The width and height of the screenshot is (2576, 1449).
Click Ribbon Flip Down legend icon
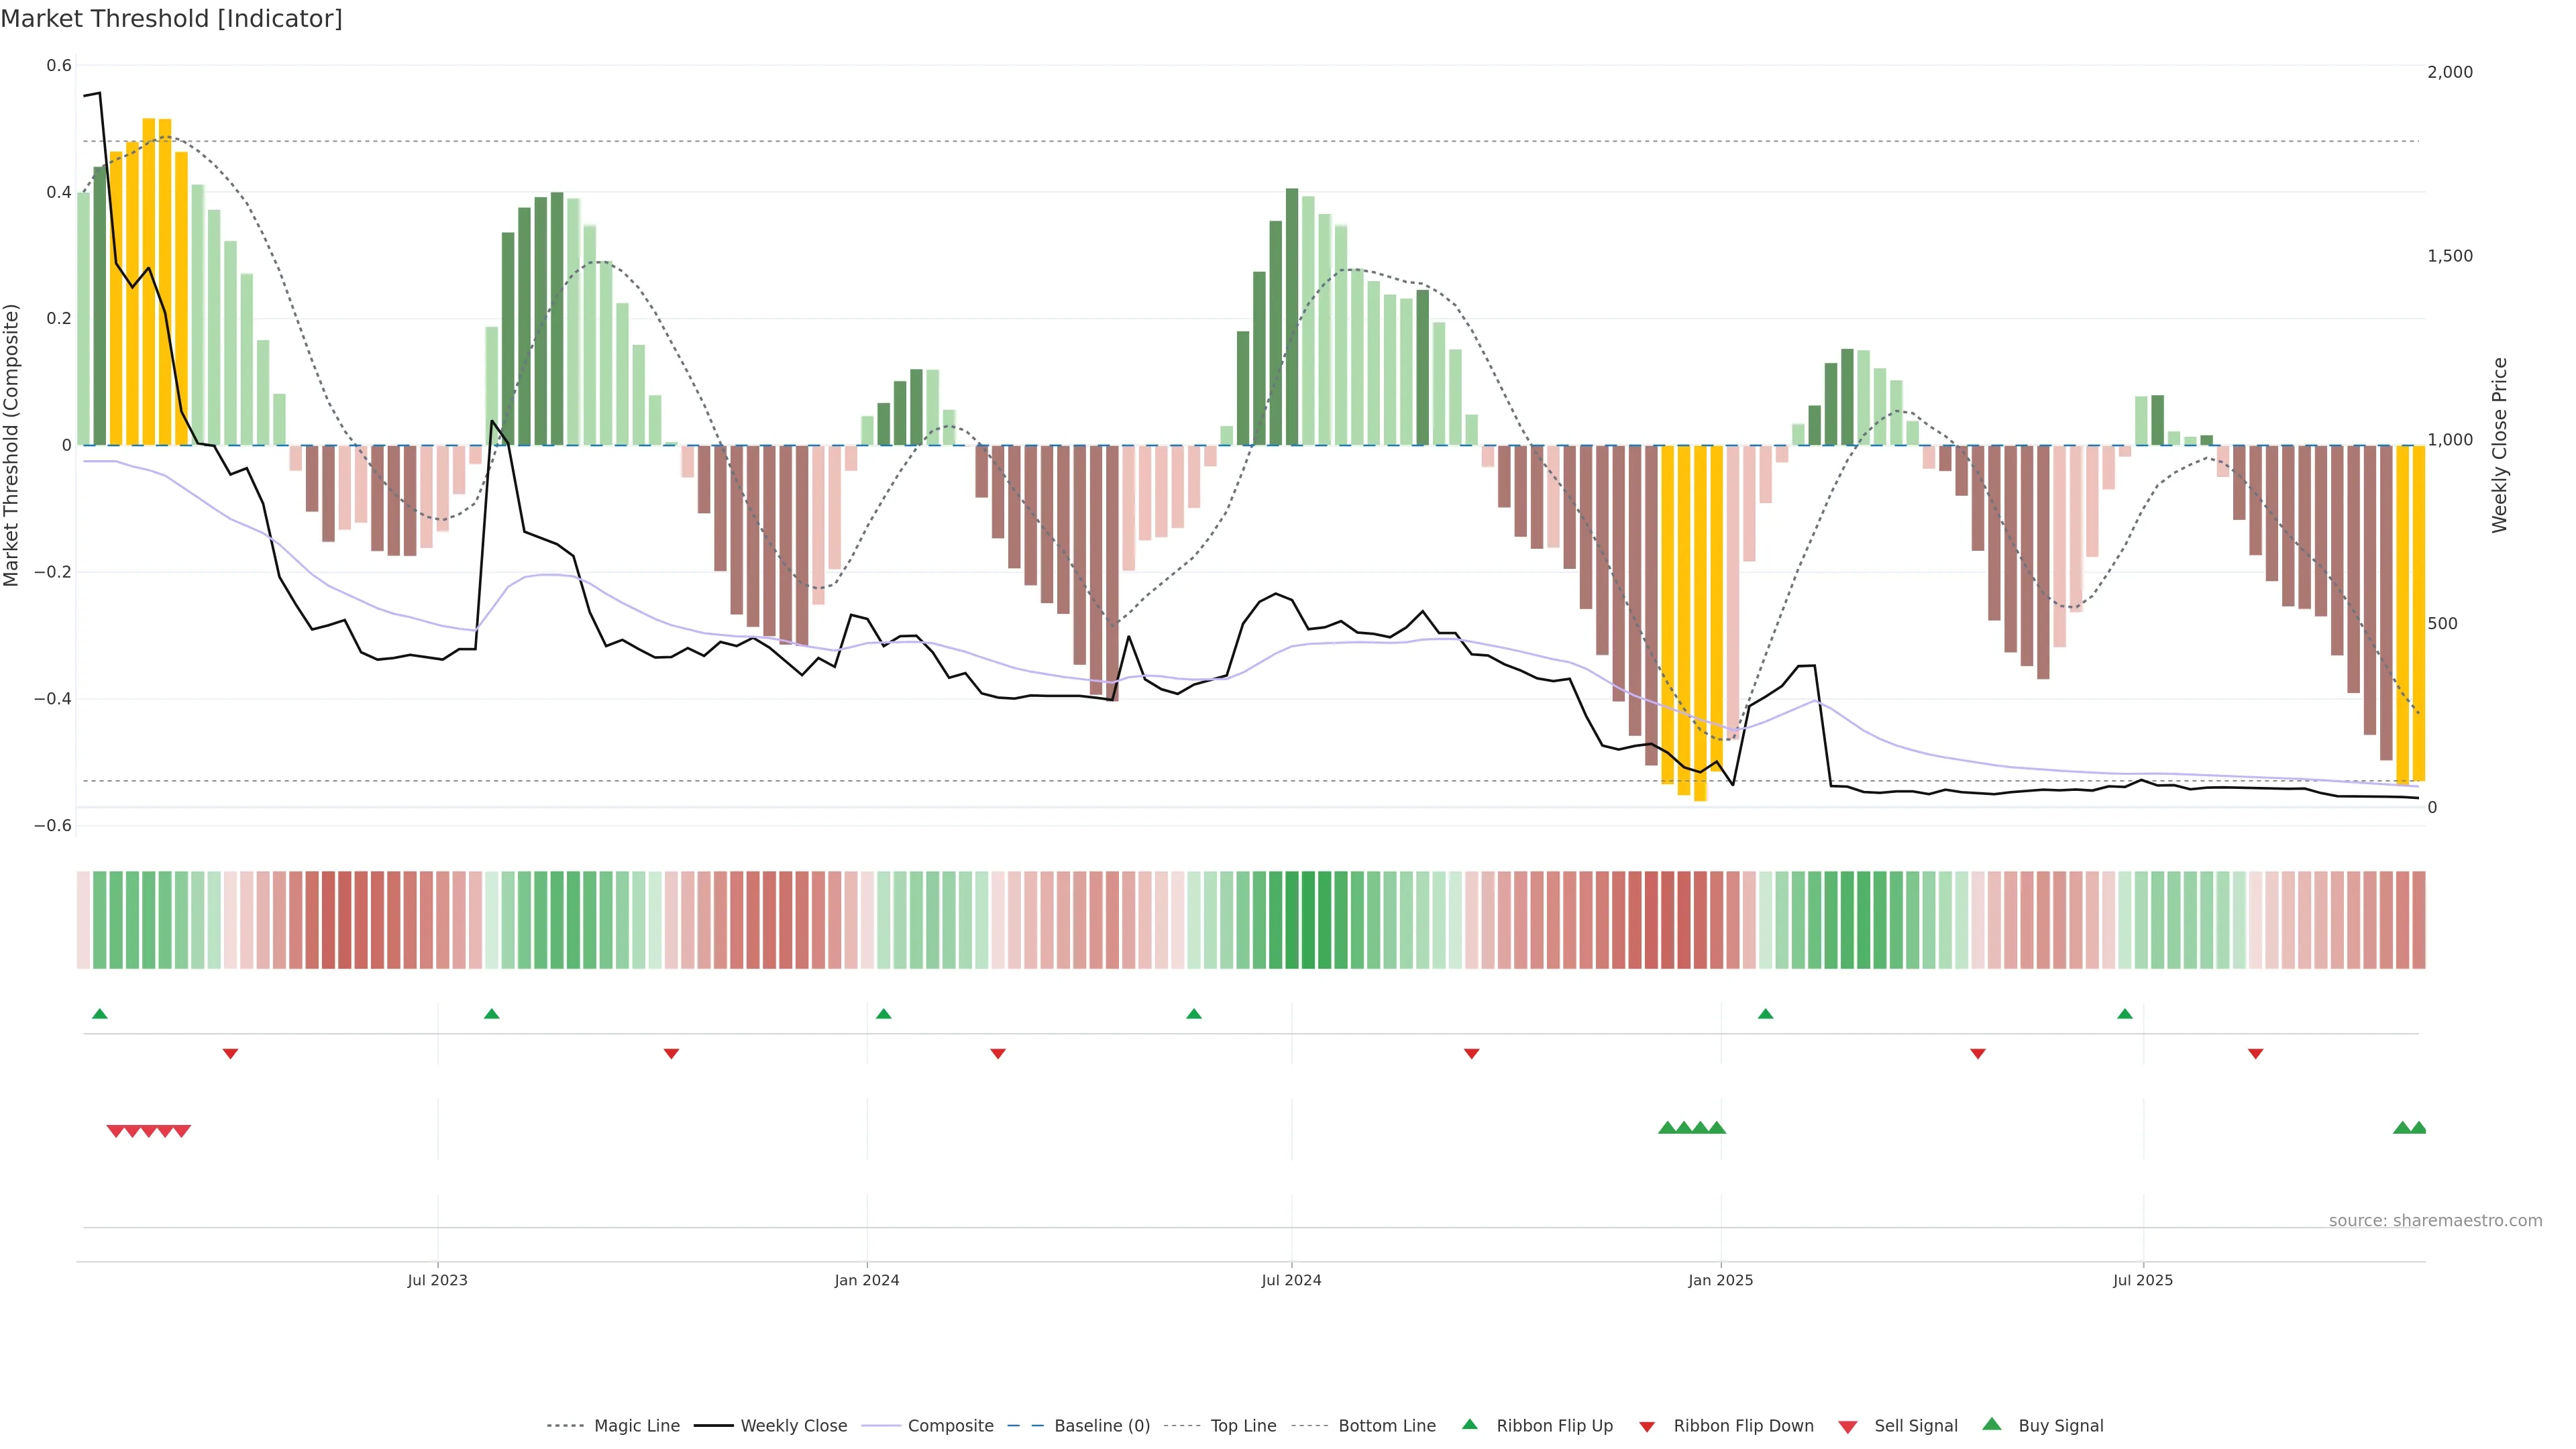1647,1427
